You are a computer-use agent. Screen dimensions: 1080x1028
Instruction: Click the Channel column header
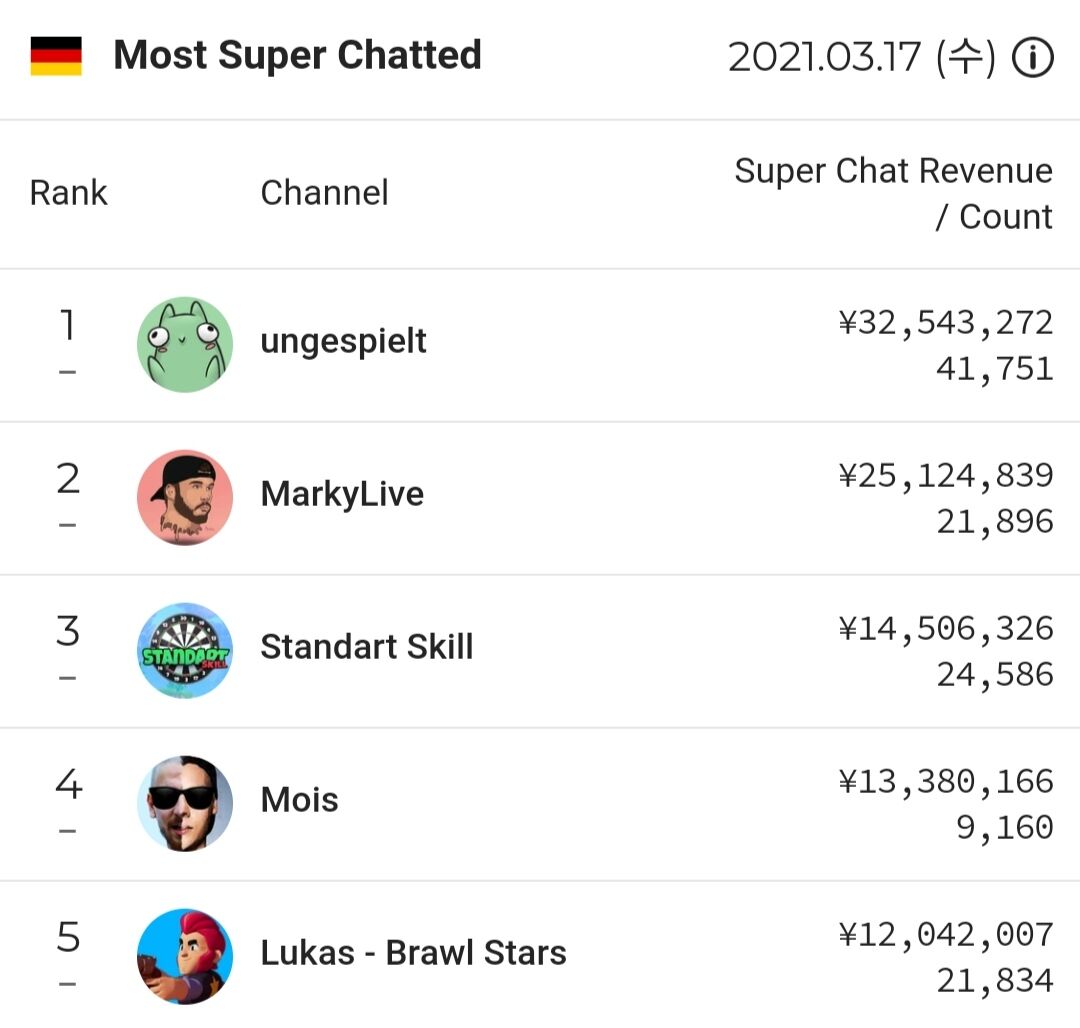pos(324,193)
